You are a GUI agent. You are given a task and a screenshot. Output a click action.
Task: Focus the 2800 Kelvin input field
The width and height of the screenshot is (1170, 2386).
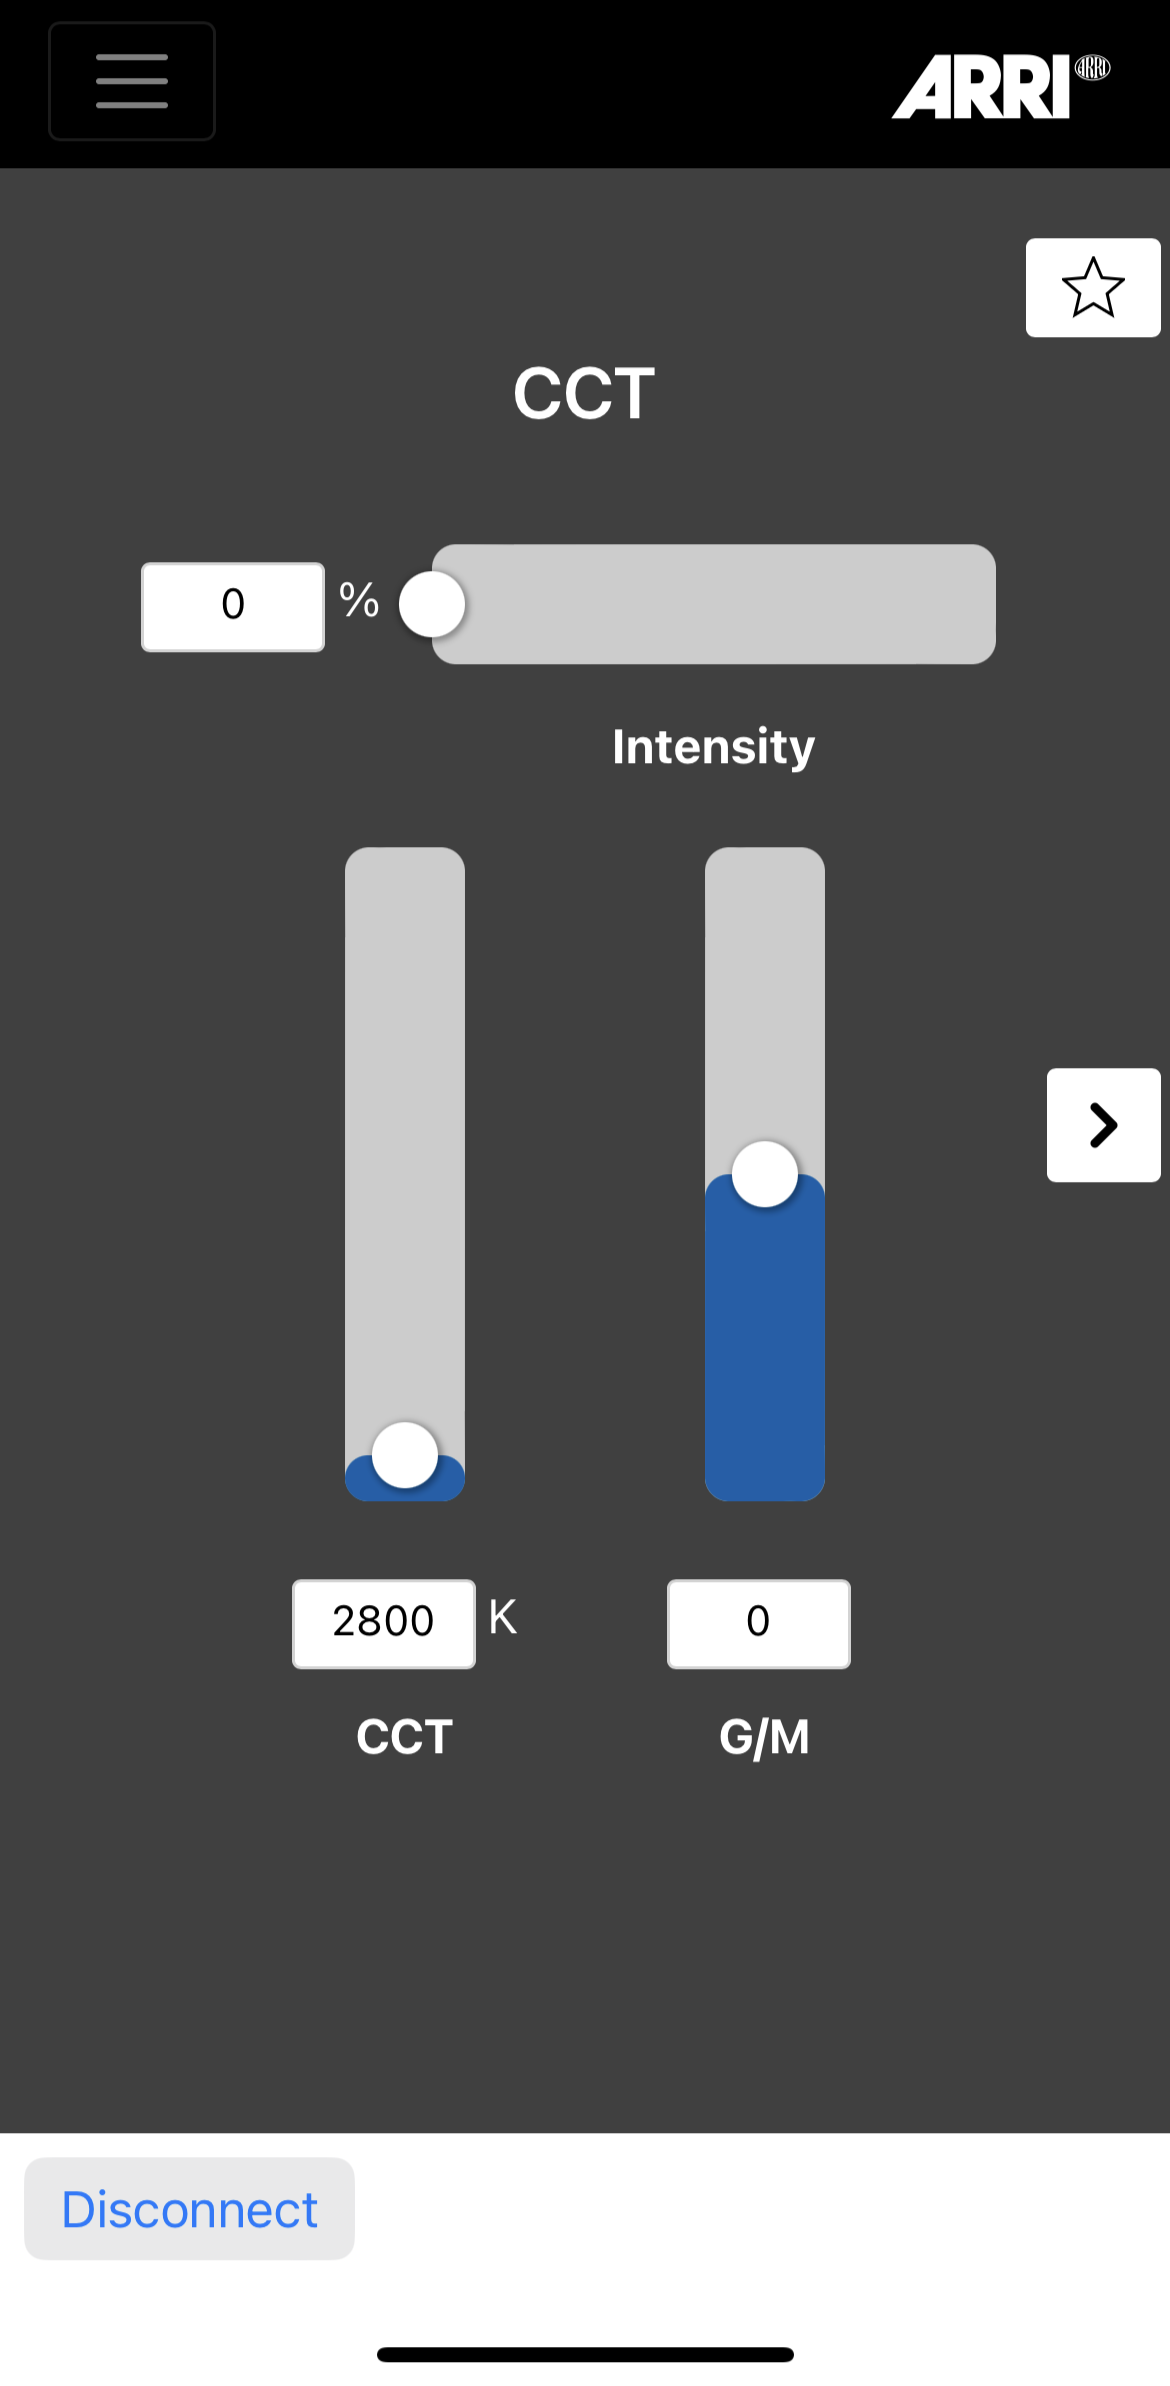[x=383, y=1623]
